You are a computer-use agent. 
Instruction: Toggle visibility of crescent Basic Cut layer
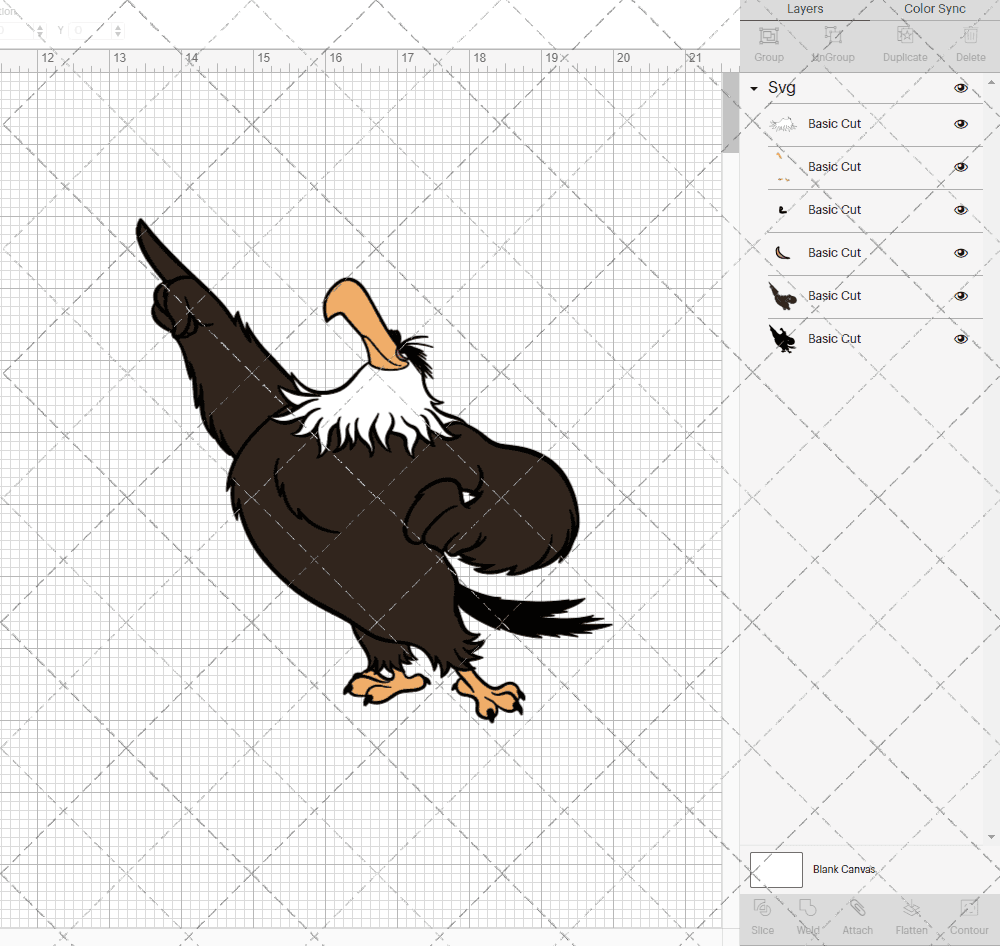(x=960, y=253)
